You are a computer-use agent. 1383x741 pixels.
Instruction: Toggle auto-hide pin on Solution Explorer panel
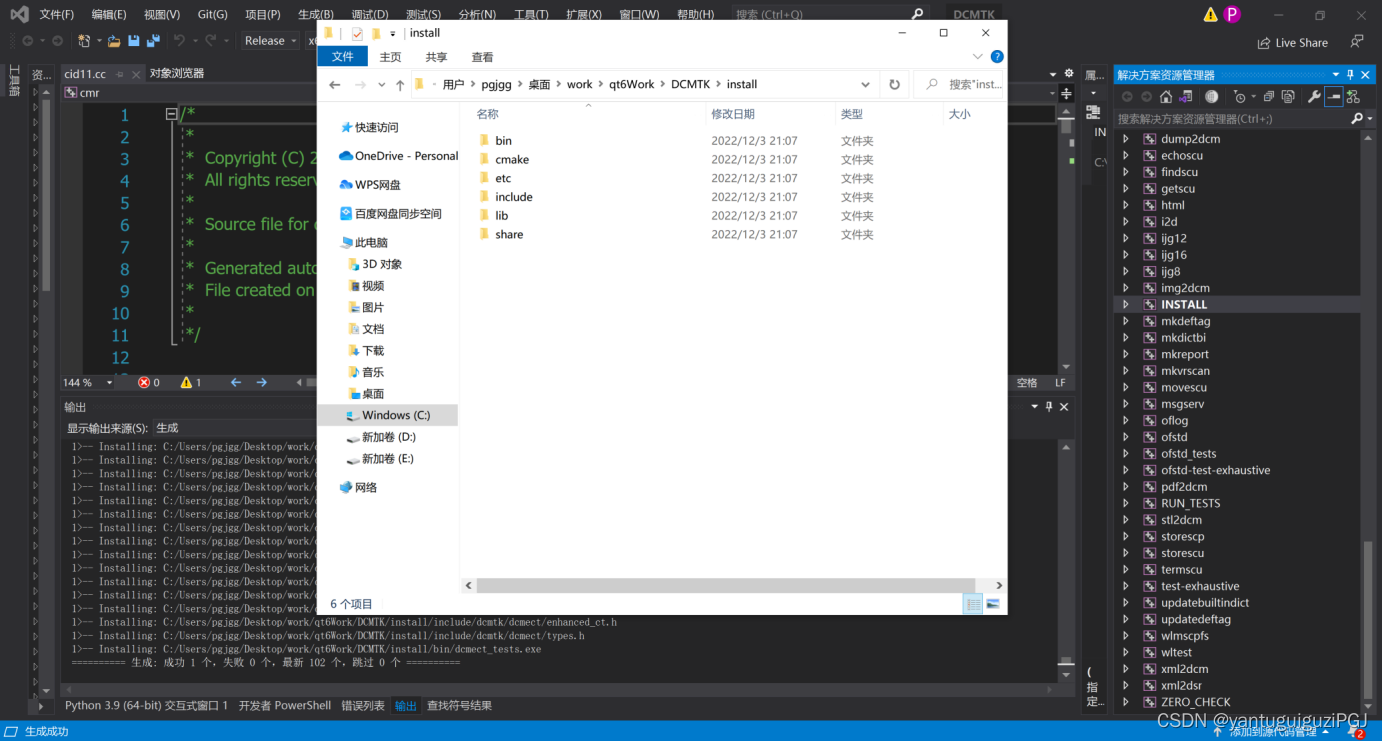pyautogui.click(x=1350, y=74)
